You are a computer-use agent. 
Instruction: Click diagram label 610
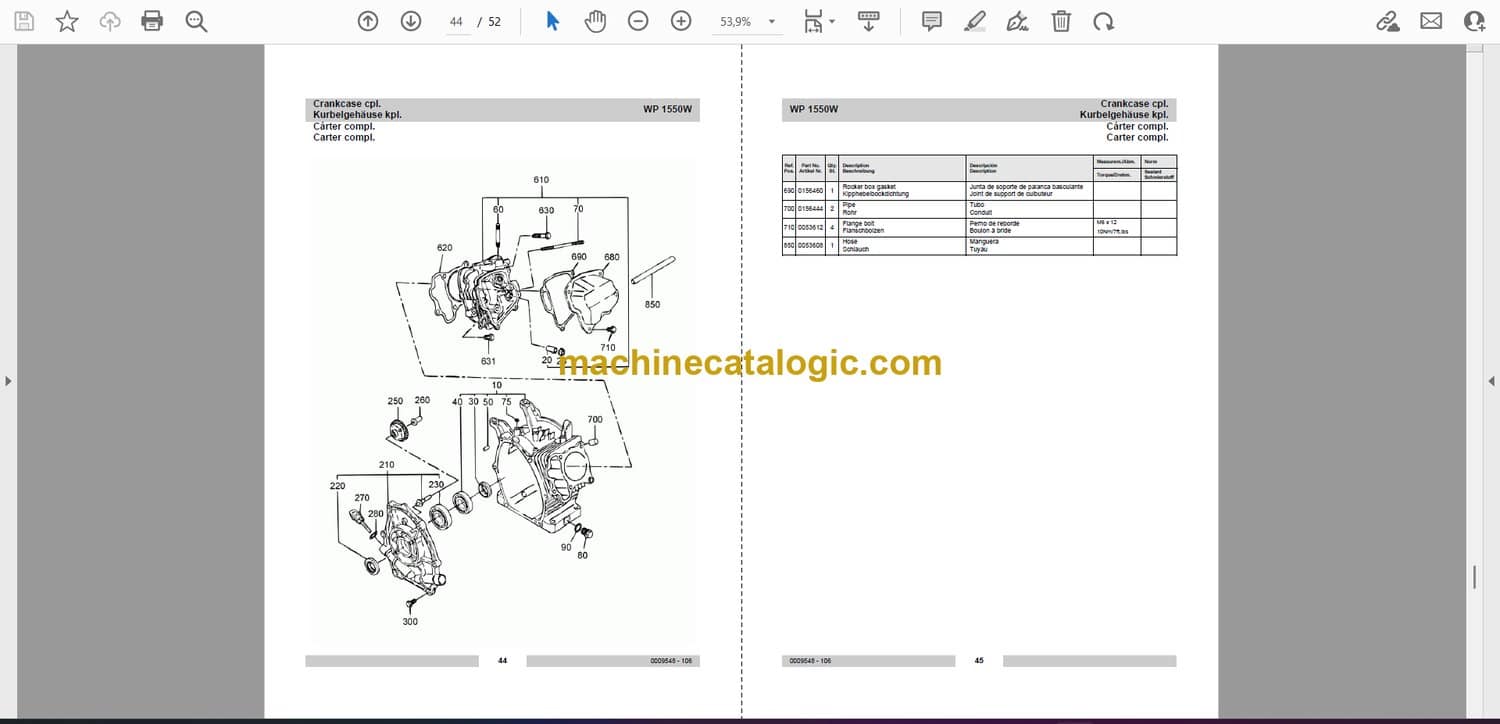pos(541,180)
